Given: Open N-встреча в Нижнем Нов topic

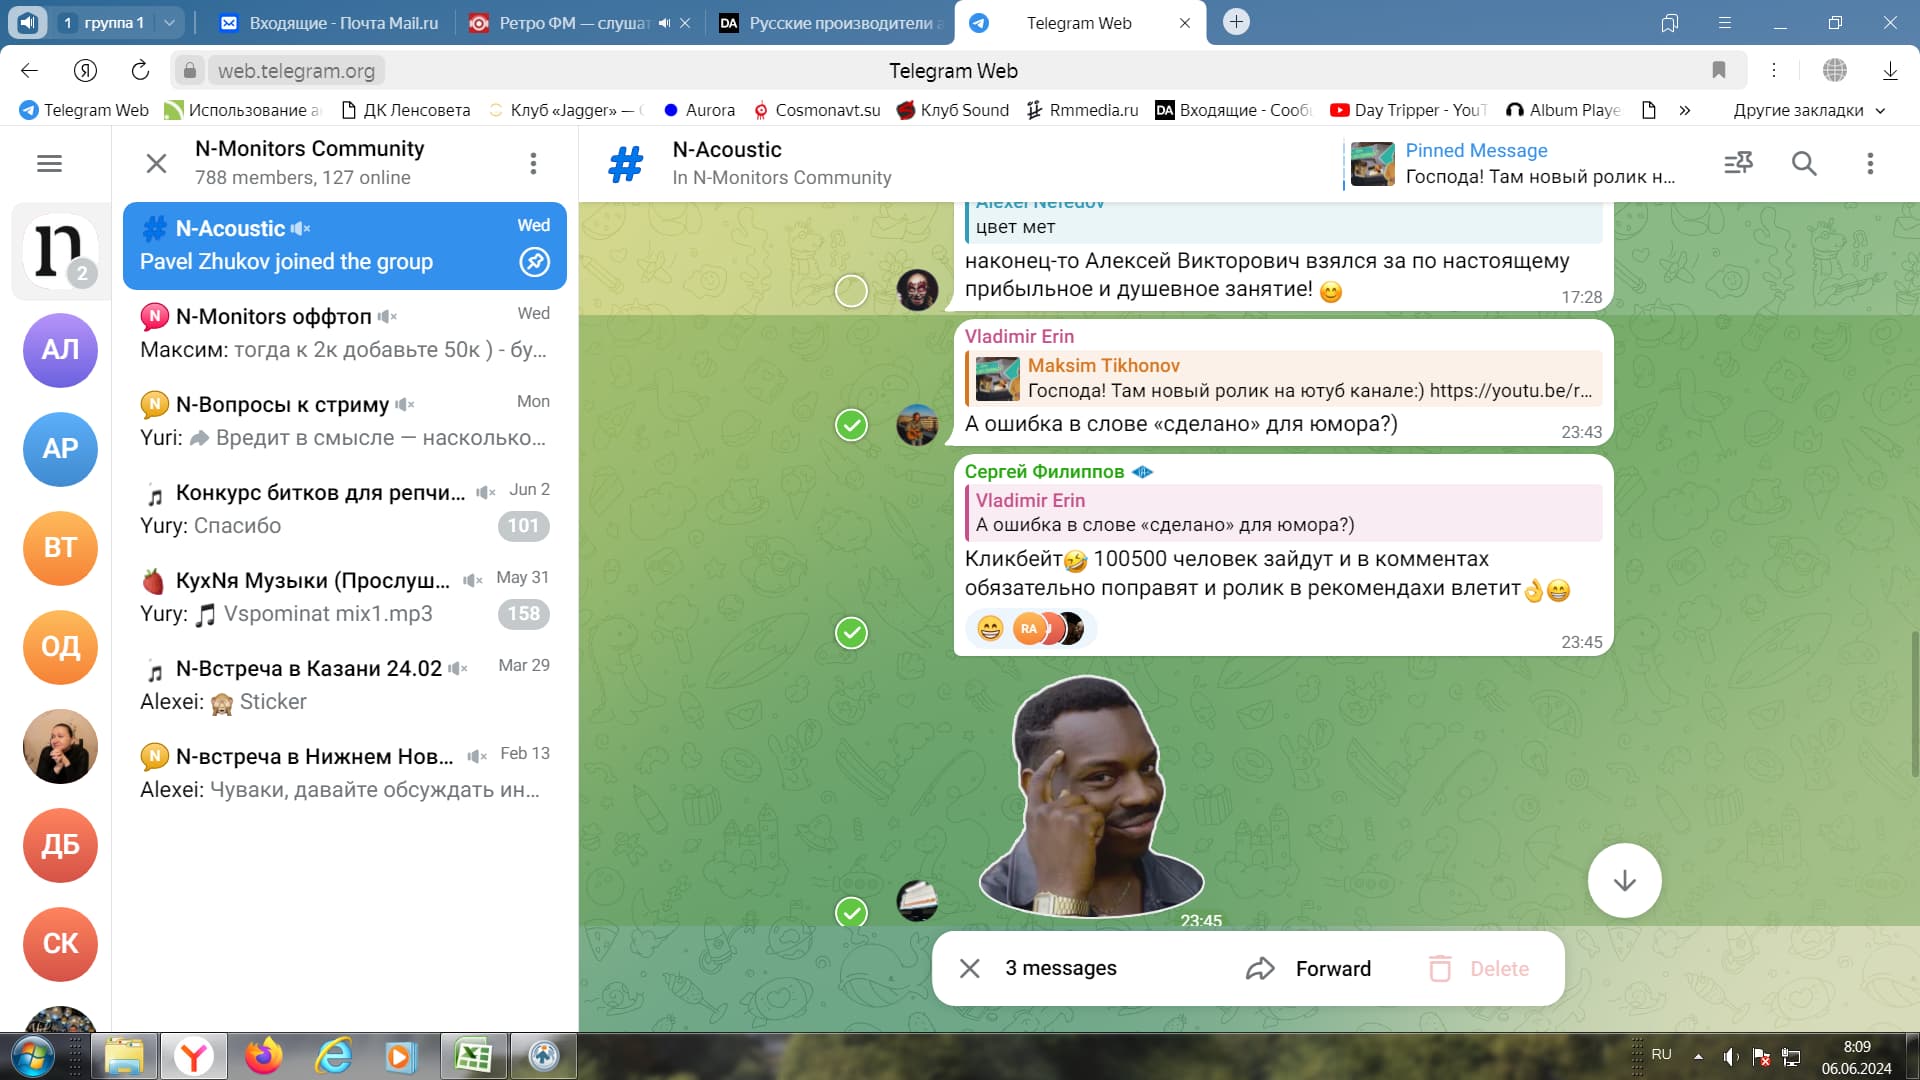Looking at the screenshot, I should click(345, 773).
